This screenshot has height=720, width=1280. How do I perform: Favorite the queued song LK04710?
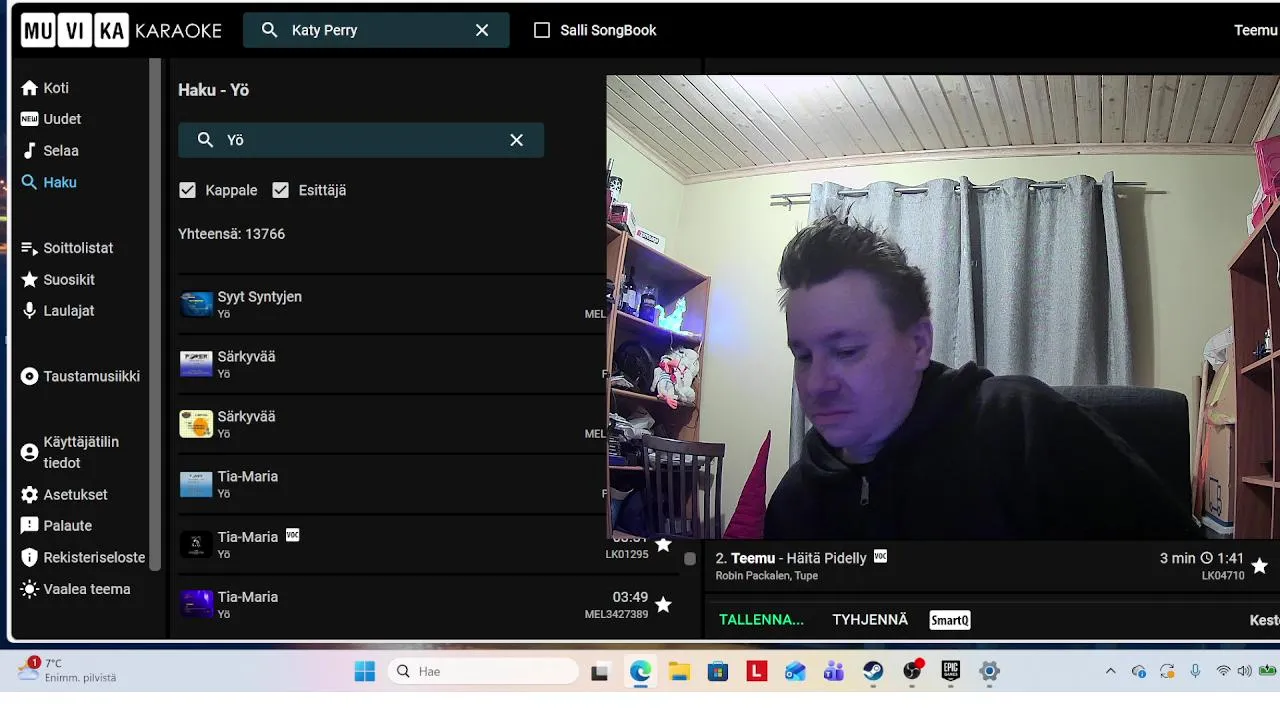click(x=1260, y=566)
